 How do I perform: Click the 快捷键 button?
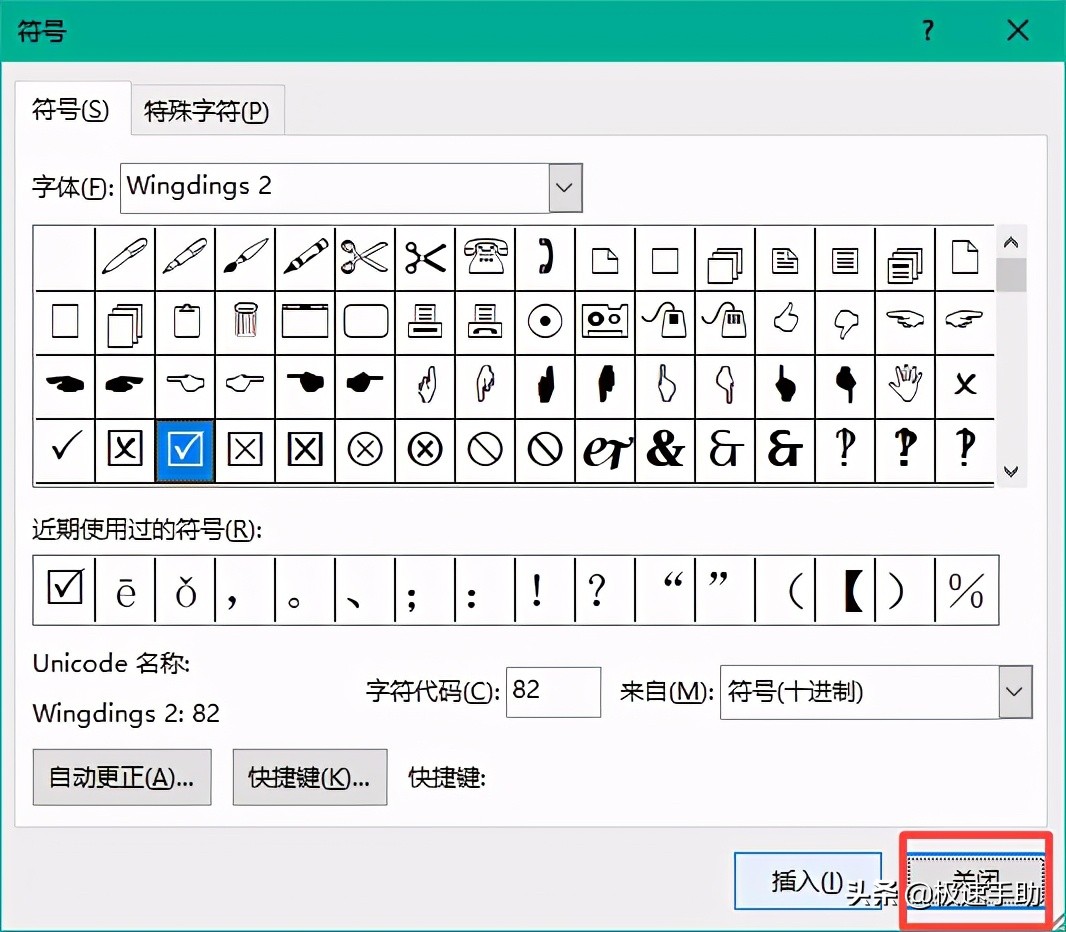pos(310,777)
